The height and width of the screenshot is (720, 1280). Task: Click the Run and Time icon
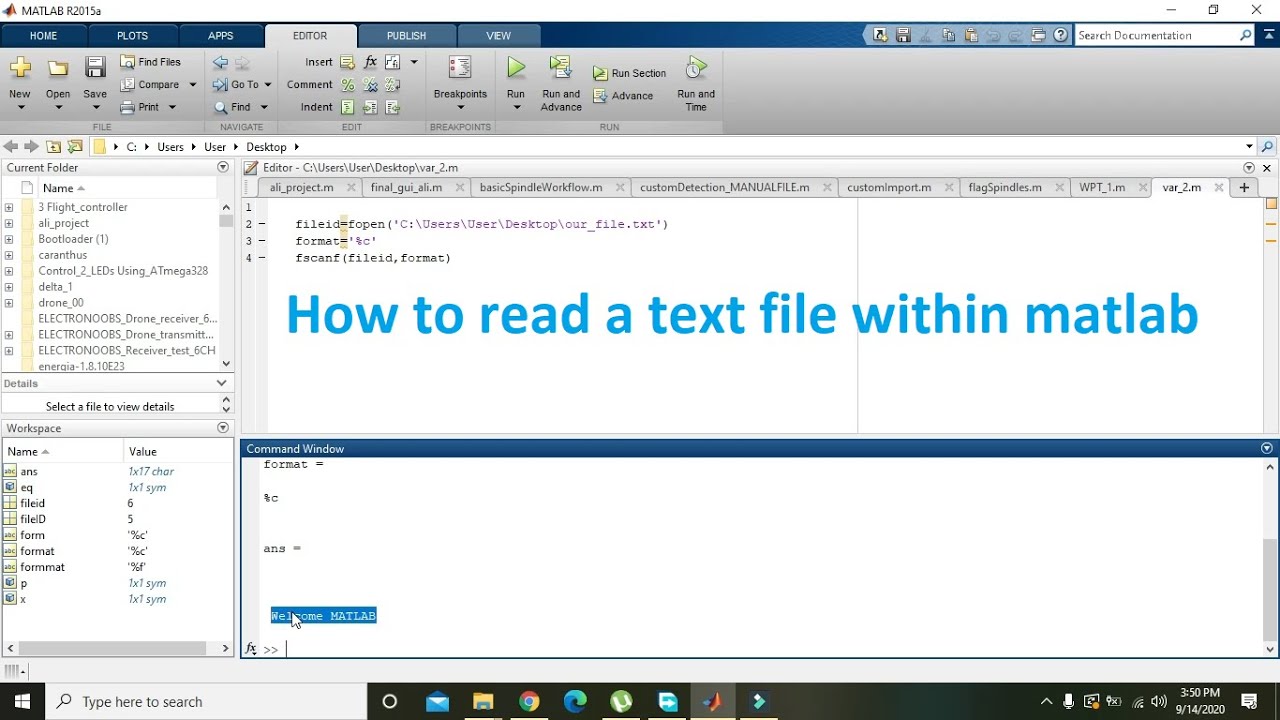696,68
